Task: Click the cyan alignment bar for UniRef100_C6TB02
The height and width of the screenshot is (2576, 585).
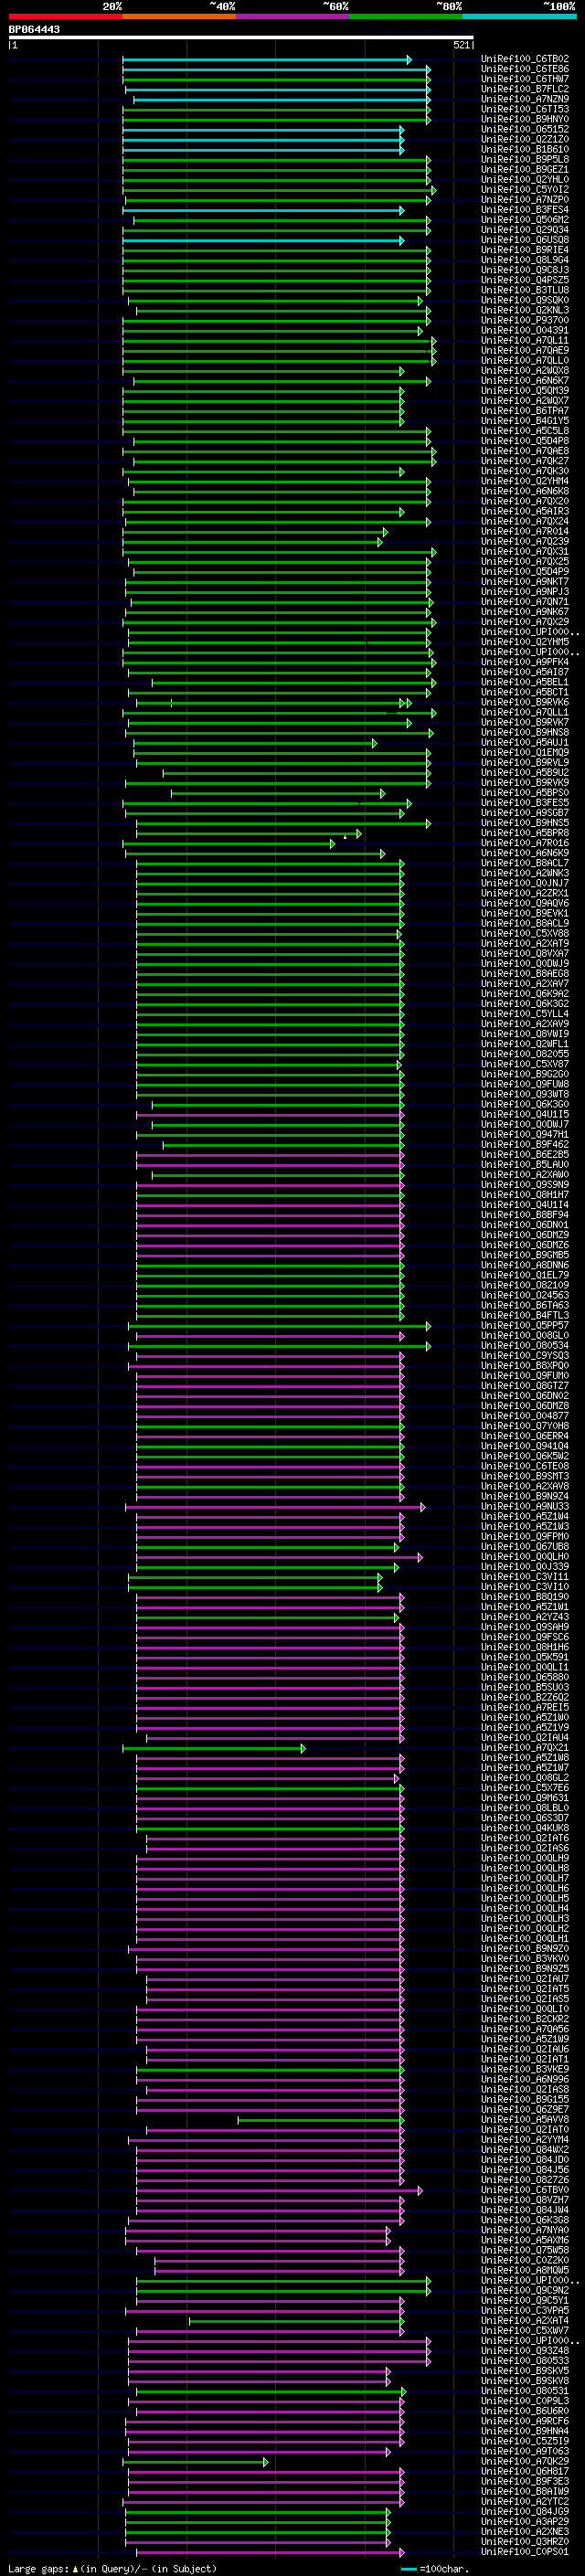Action: [x=266, y=60]
